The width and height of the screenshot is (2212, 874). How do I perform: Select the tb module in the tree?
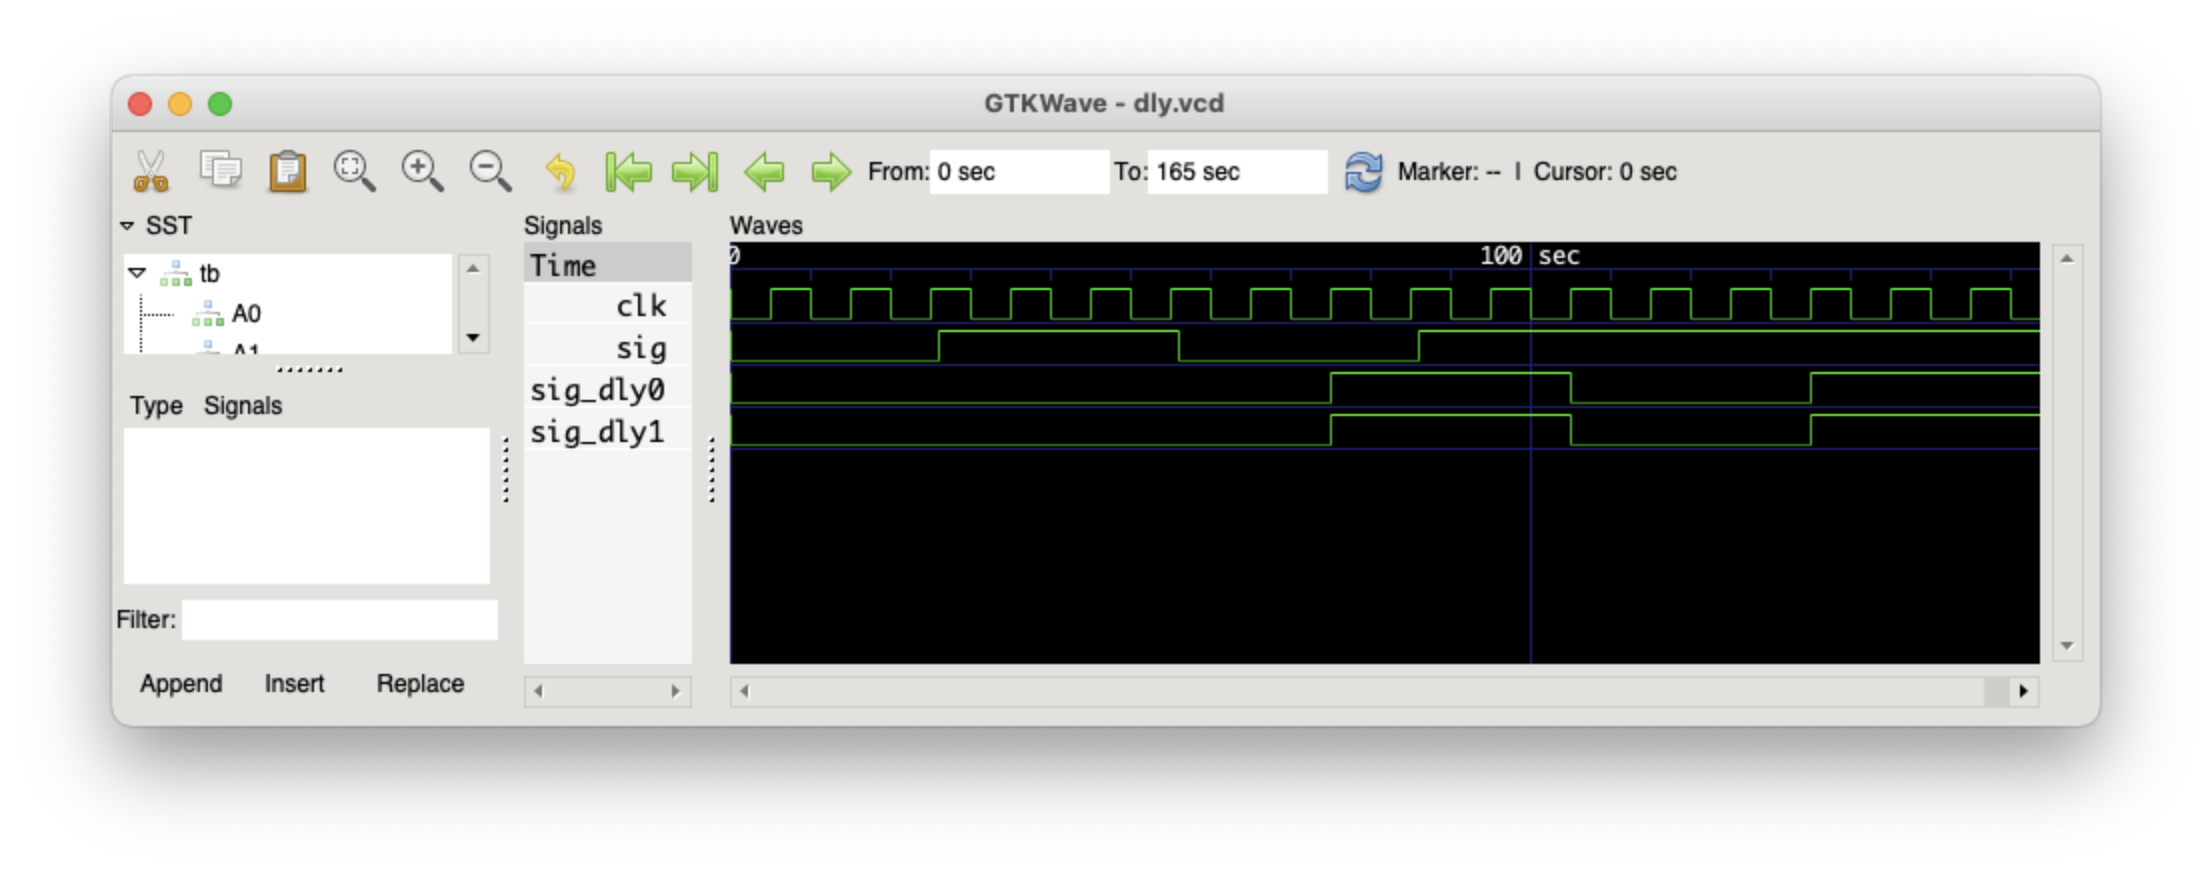coord(209,274)
